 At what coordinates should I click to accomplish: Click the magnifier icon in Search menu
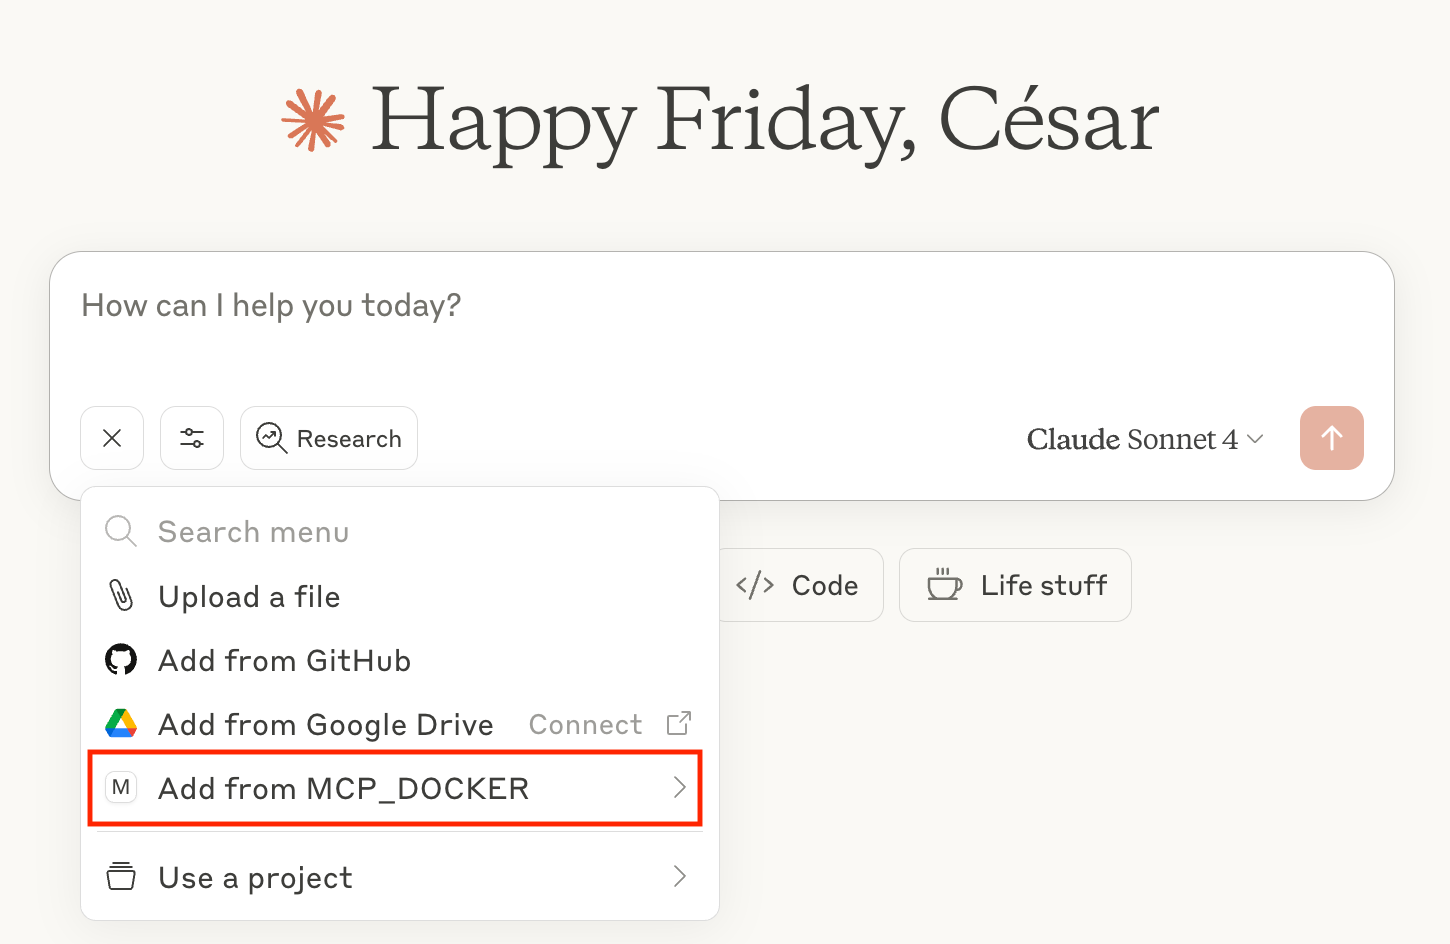coord(121,531)
